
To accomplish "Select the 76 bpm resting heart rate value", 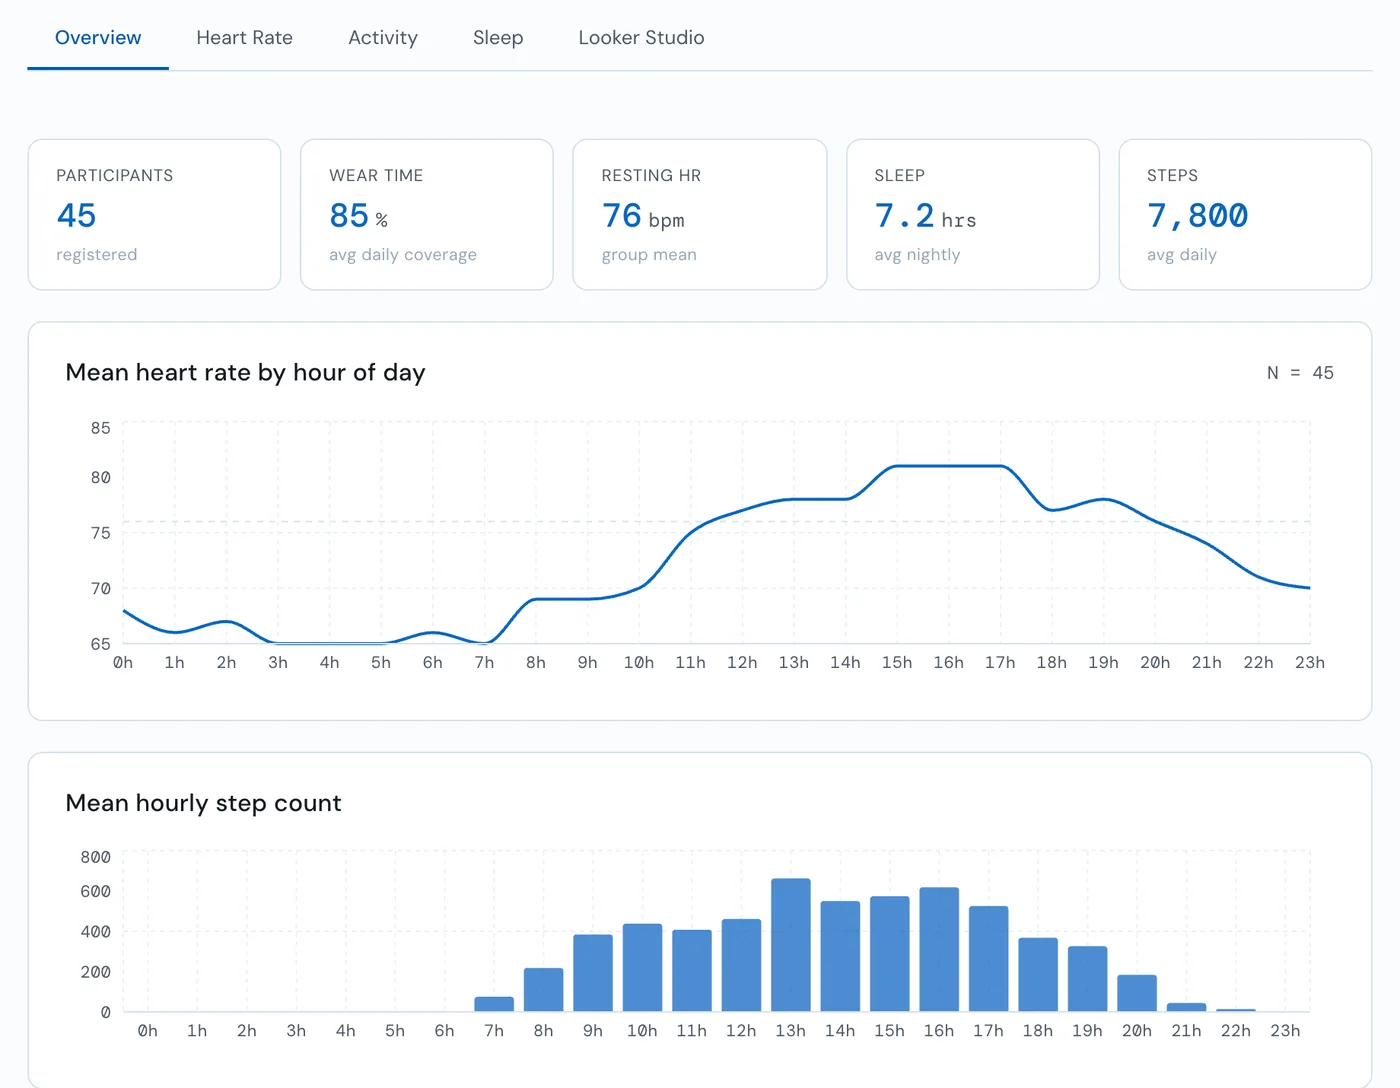I will [x=643, y=216].
